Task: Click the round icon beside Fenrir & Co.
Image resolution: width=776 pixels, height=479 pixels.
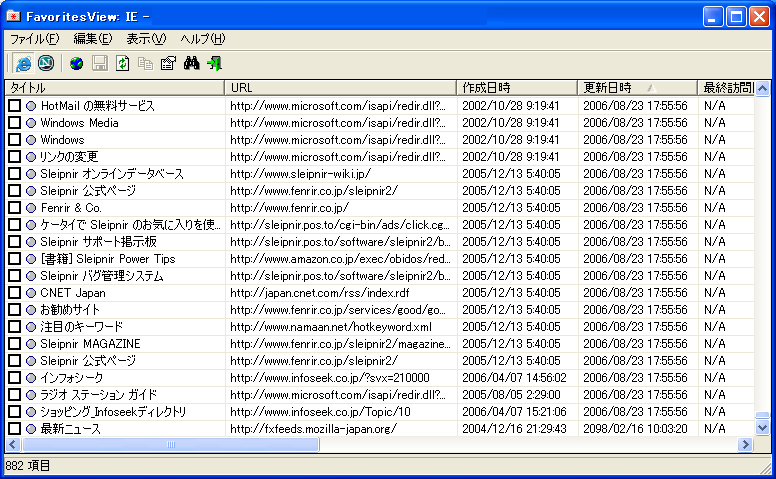Action: (x=31, y=208)
